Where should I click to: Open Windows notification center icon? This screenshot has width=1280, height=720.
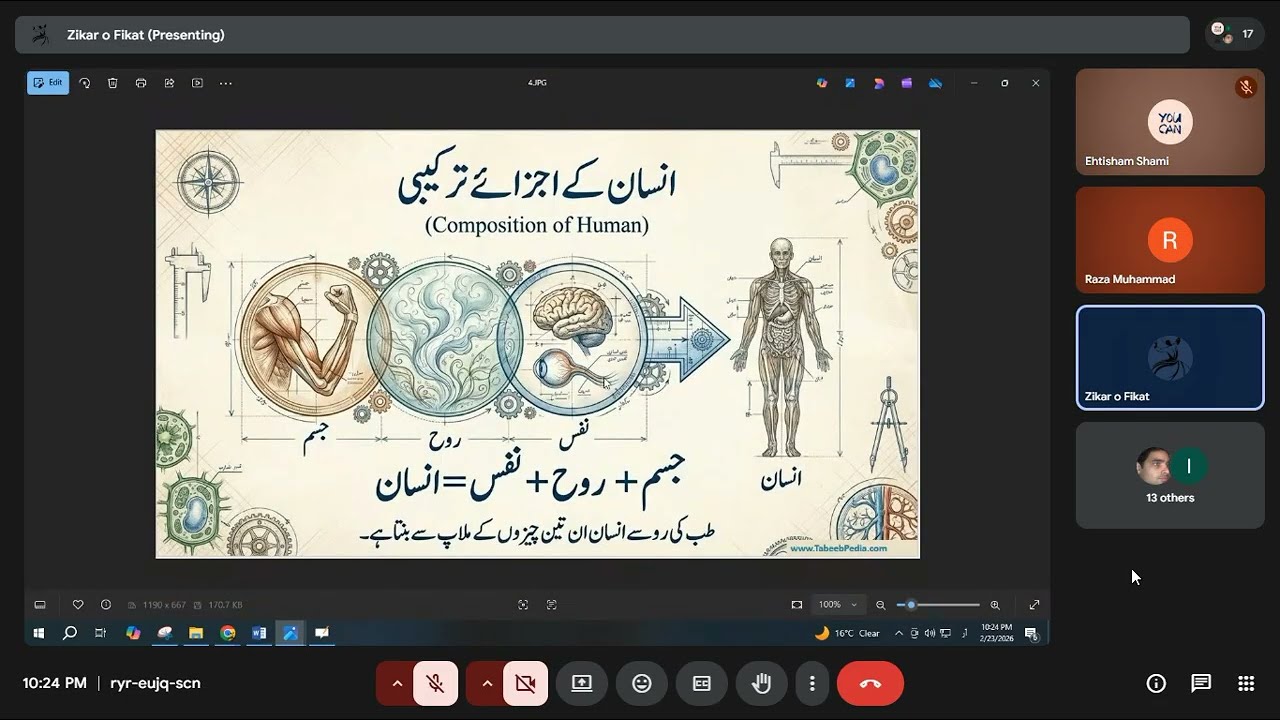click(1031, 633)
